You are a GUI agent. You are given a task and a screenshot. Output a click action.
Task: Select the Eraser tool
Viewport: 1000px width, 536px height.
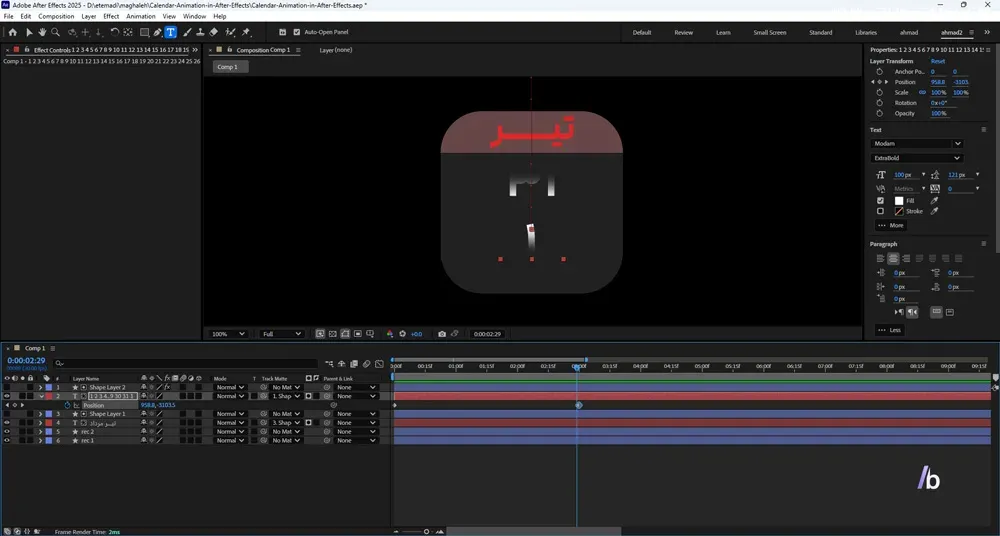point(214,32)
